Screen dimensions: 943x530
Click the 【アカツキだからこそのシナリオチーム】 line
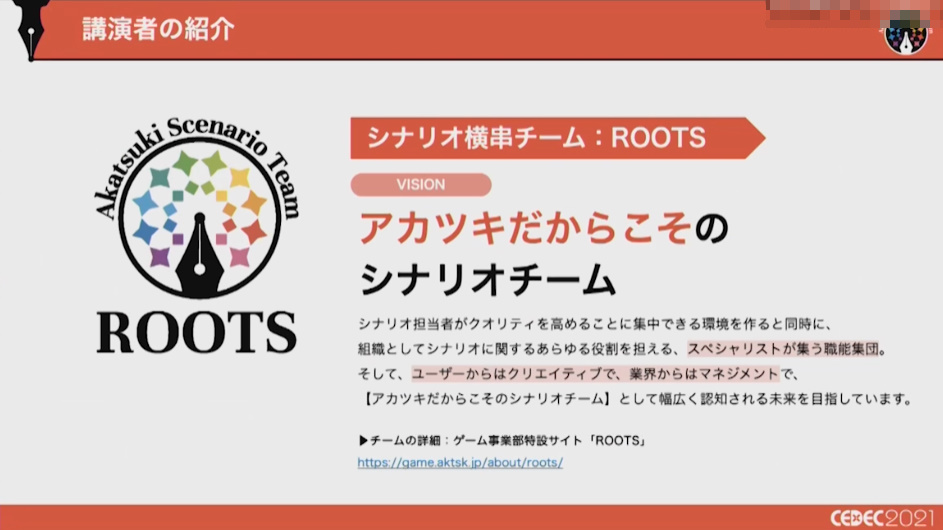pos(637,399)
